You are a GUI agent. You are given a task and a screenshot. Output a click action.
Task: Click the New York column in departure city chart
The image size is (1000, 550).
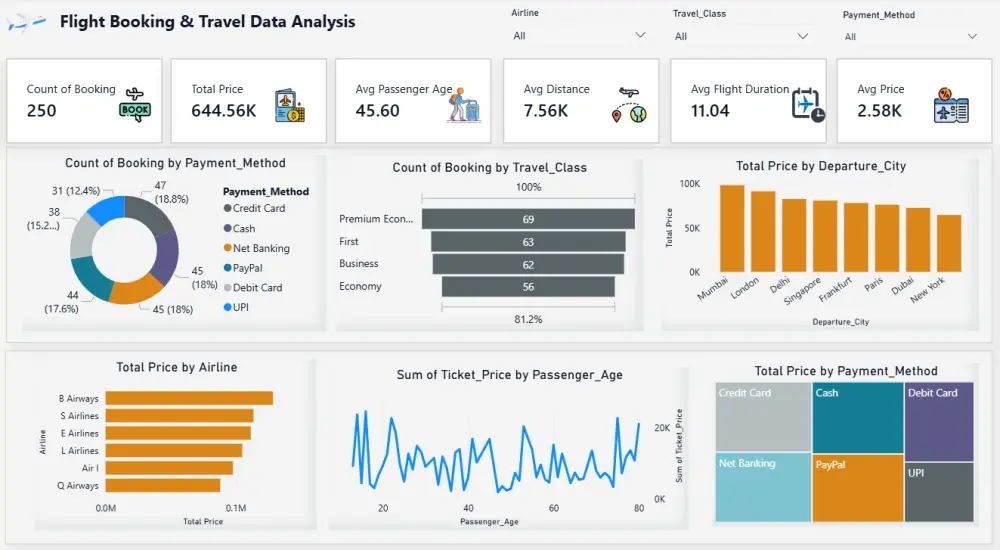click(949, 244)
